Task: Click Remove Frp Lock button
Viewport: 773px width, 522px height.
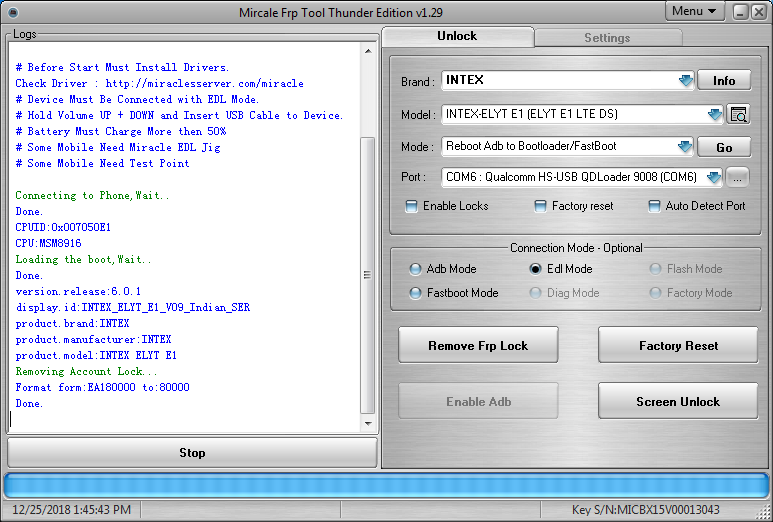Action: click(x=478, y=346)
